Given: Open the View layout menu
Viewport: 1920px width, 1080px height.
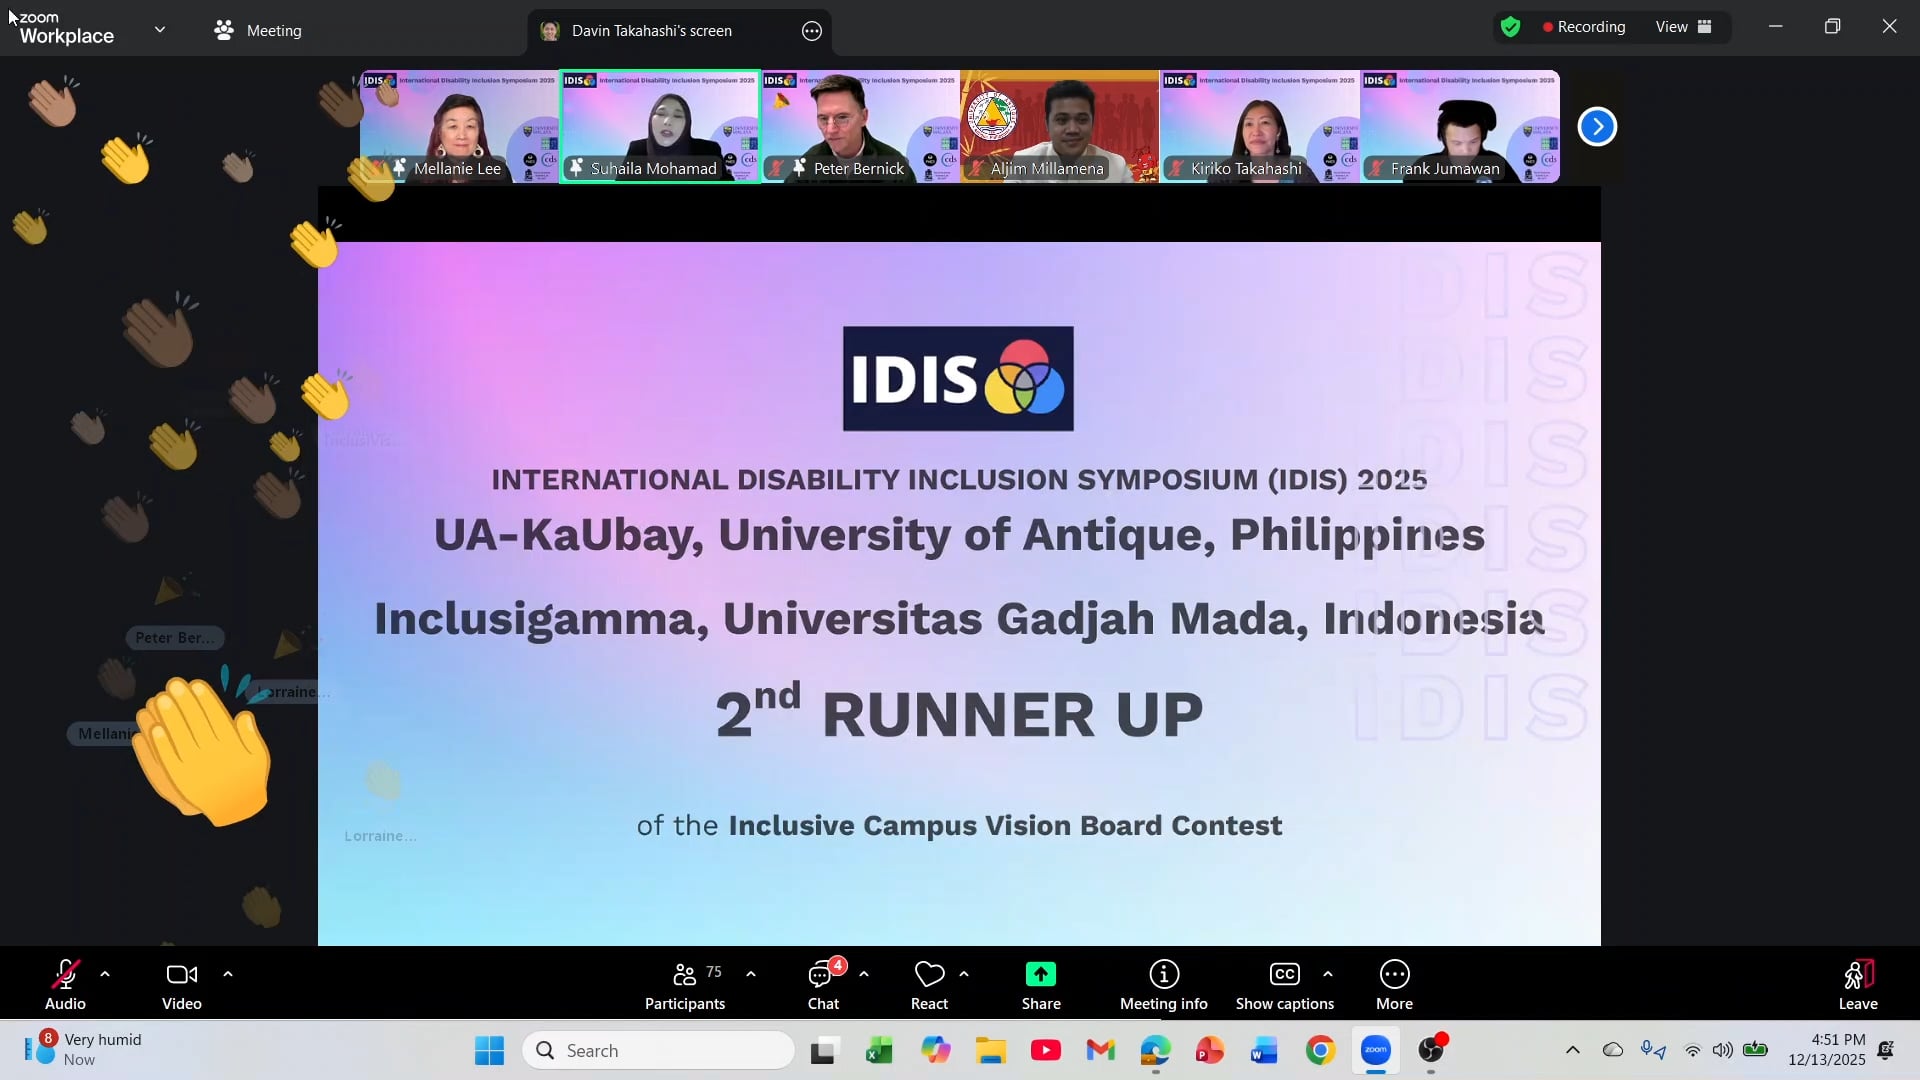Looking at the screenshot, I should point(1684,27).
